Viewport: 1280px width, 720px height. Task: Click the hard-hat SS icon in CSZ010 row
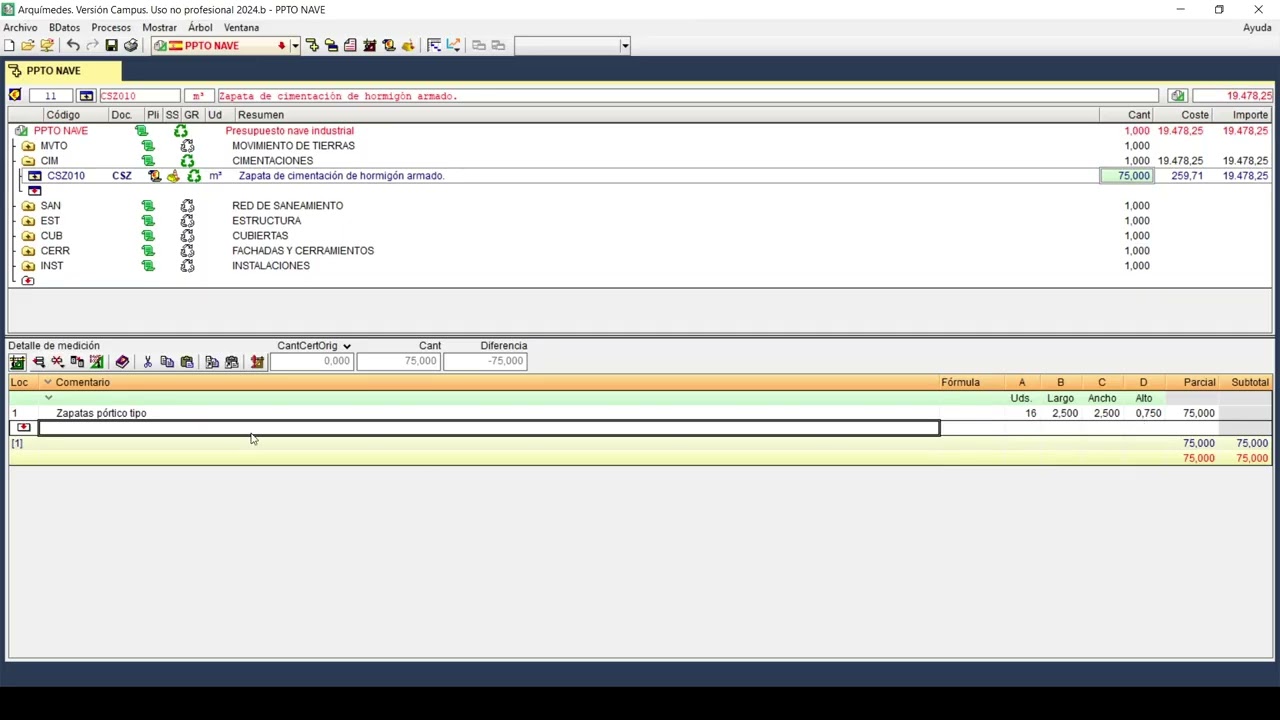coord(173,176)
